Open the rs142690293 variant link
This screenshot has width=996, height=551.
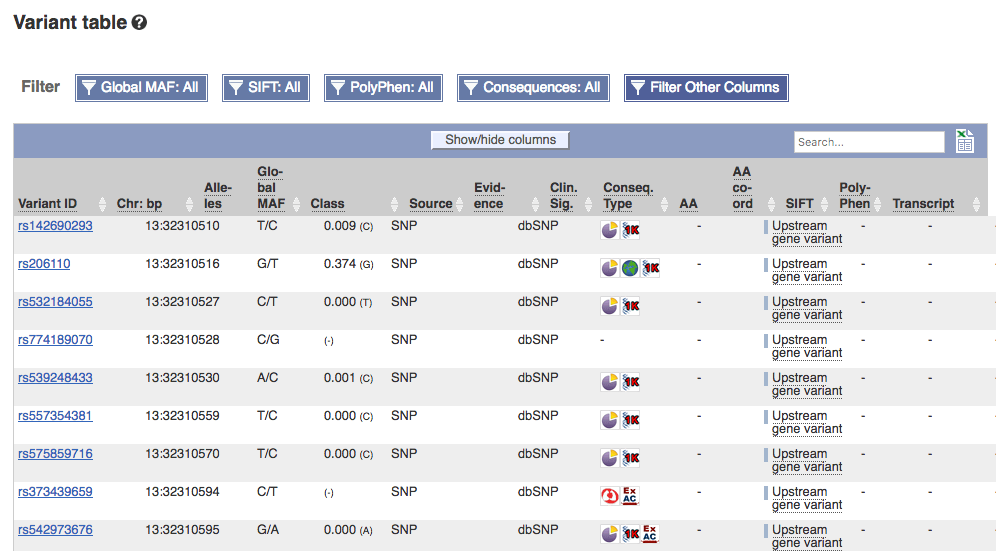point(55,226)
